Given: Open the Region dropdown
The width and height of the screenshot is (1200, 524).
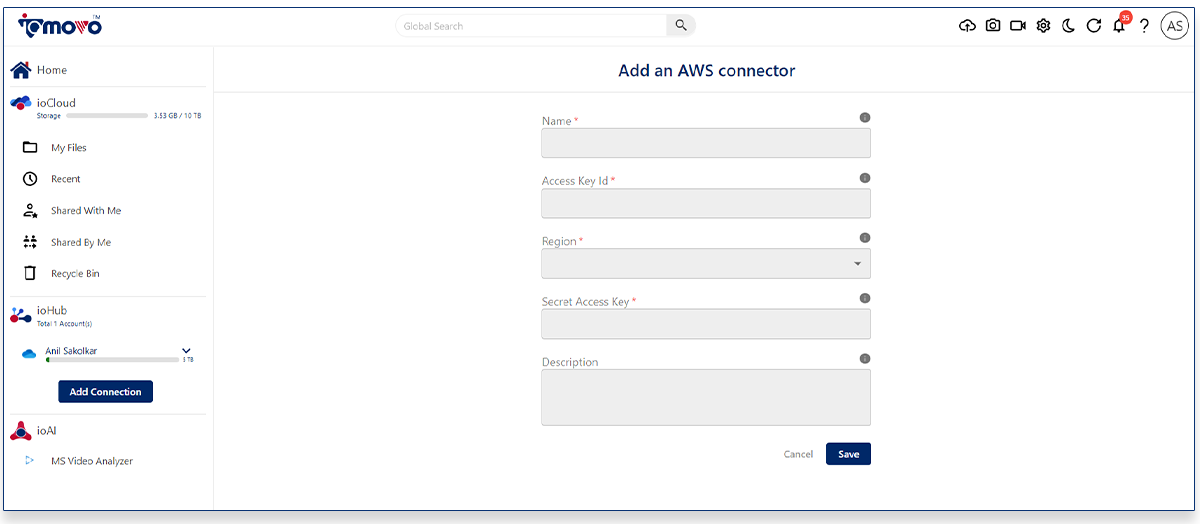Looking at the screenshot, I should point(706,264).
